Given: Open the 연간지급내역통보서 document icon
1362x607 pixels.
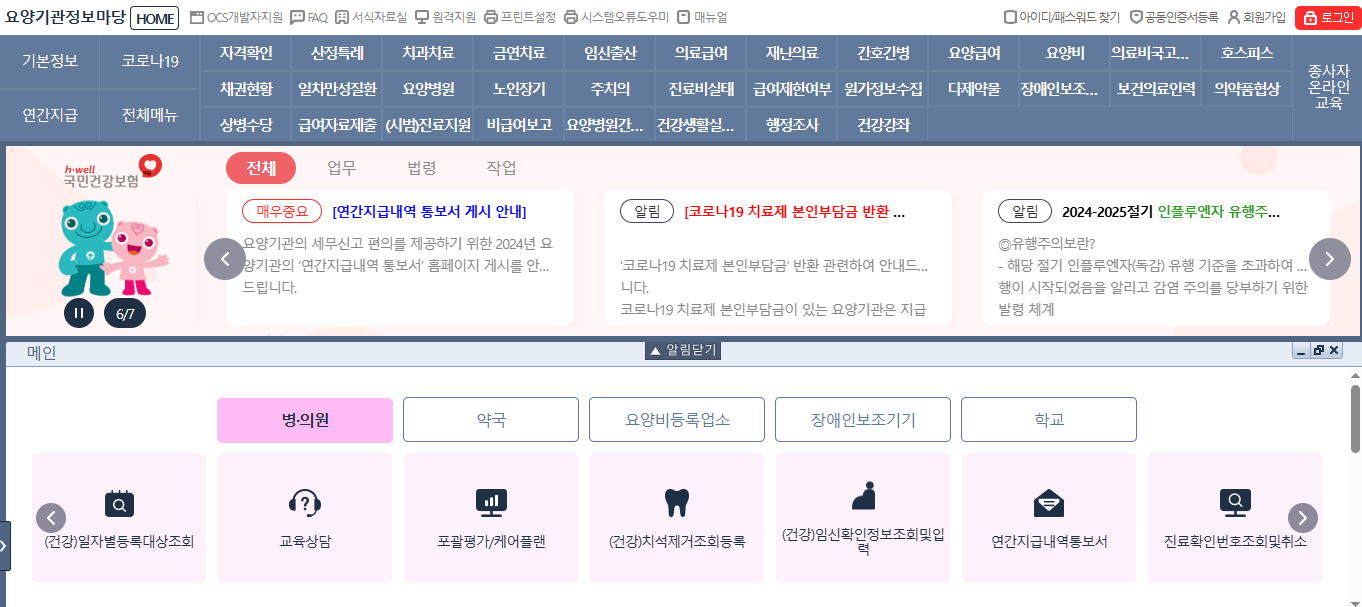Looking at the screenshot, I should (x=1048, y=505).
